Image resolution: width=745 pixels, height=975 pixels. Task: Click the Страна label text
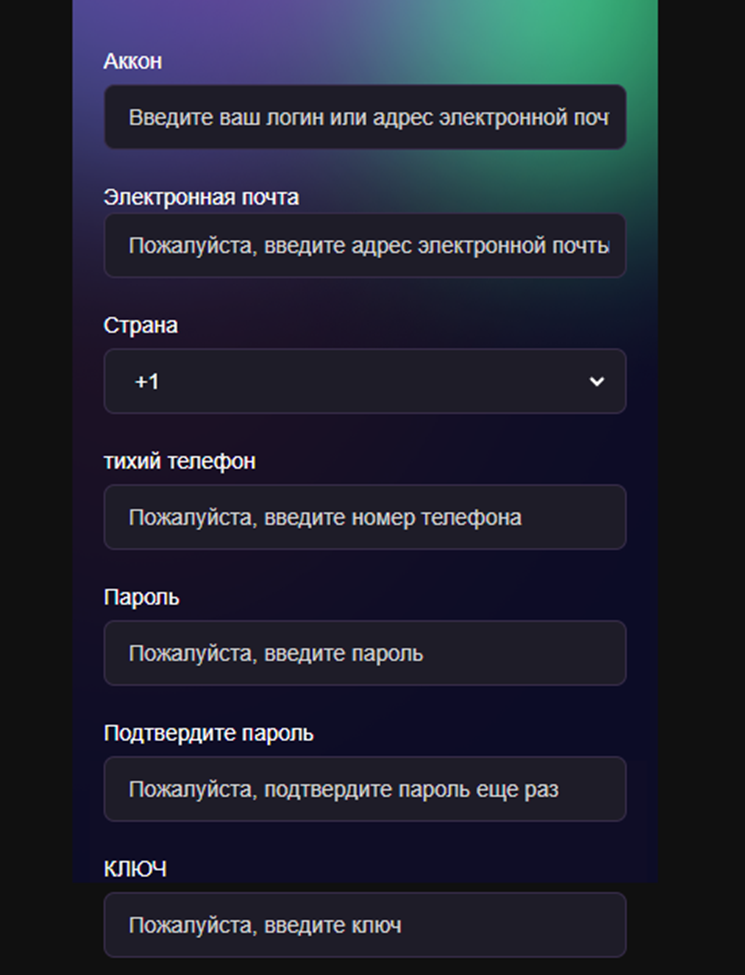tap(141, 325)
